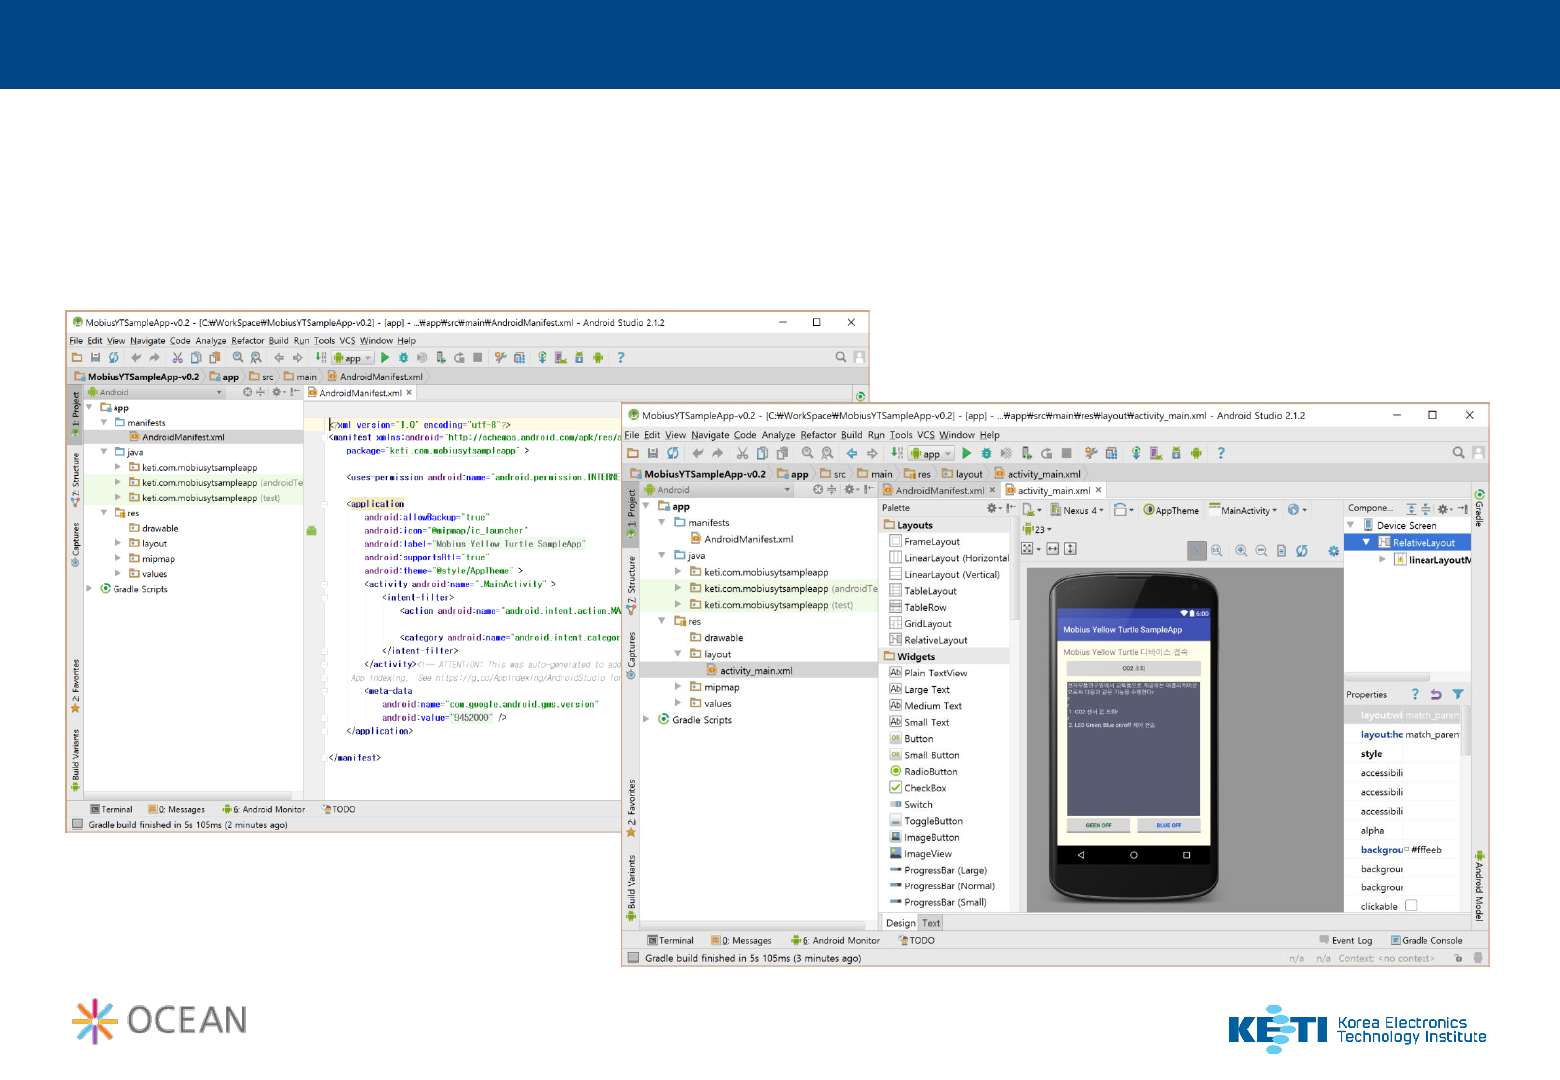The image size is (1560, 1080).
Task: Click the Component Tree horizontal scrollbar
Action: point(1387,677)
